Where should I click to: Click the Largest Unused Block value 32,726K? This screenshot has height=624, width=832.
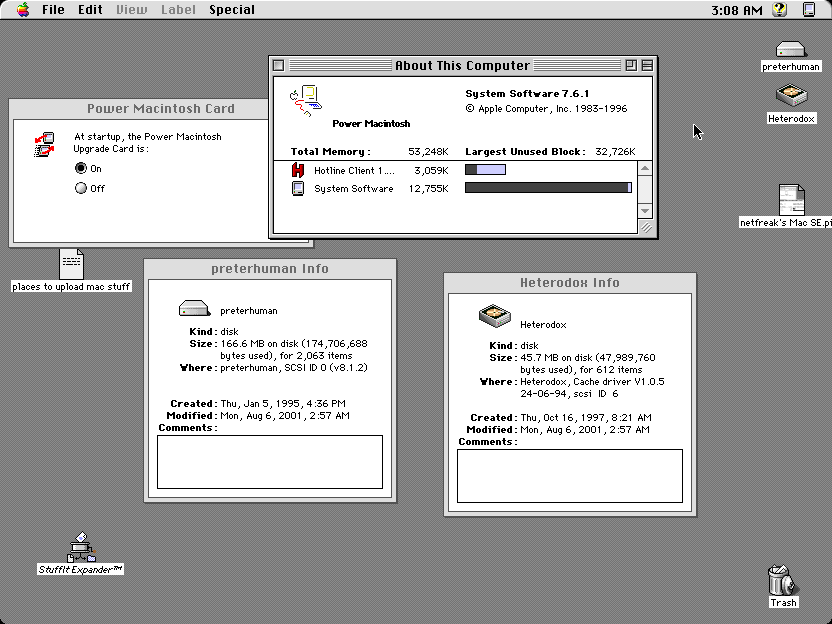click(615, 152)
